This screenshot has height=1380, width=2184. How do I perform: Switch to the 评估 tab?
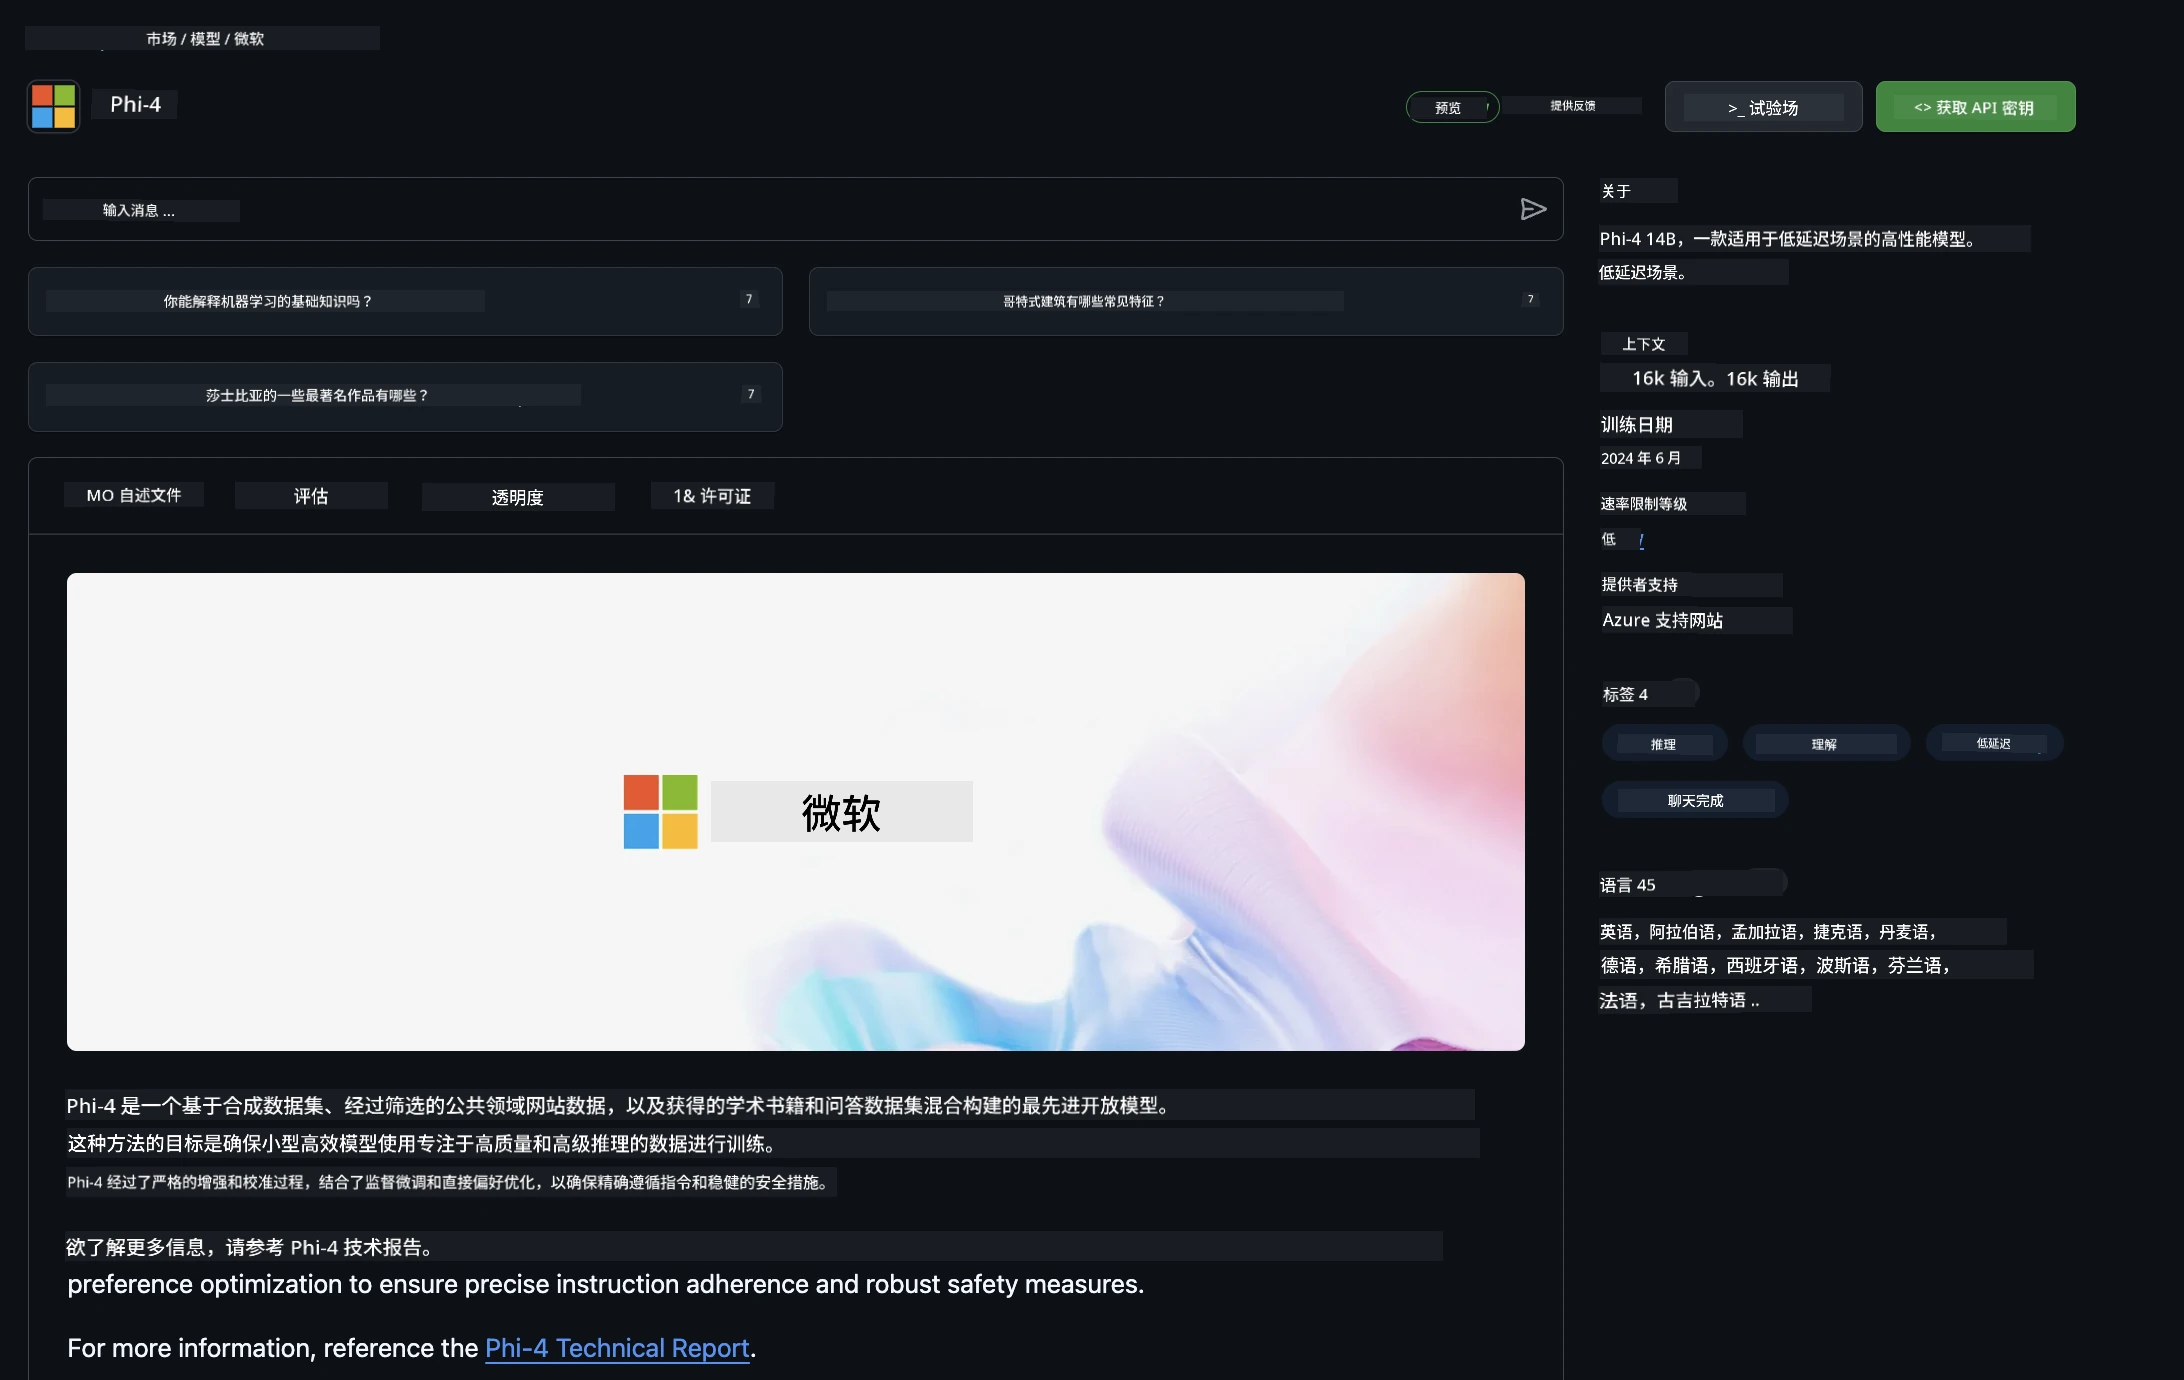point(311,496)
